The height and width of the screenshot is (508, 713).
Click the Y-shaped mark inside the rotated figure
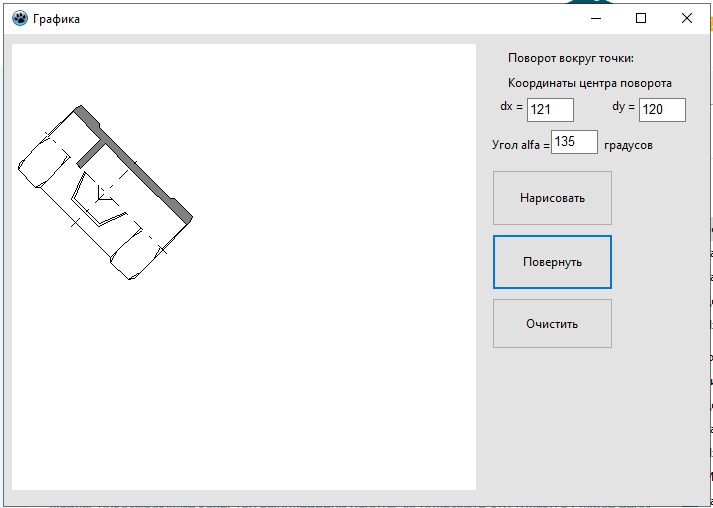point(101,195)
